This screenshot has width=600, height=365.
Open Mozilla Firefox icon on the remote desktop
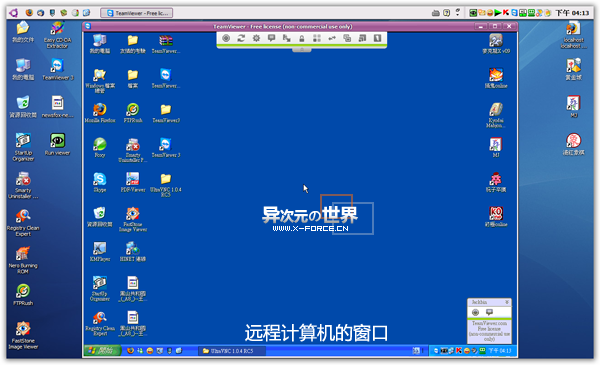click(x=99, y=112)
